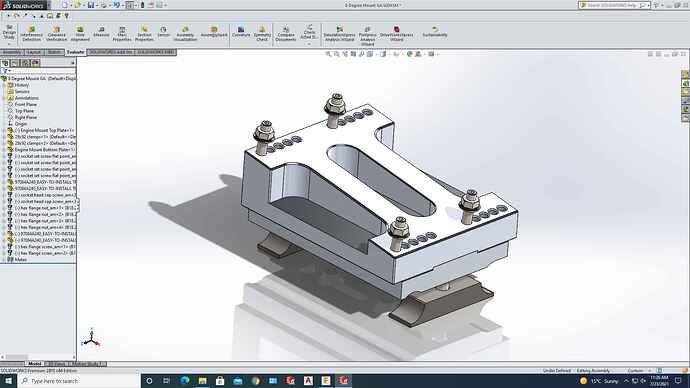Viewport: 690px width, 388px height.
Task: Click the Sensor tool
Action: pos(163,32)
